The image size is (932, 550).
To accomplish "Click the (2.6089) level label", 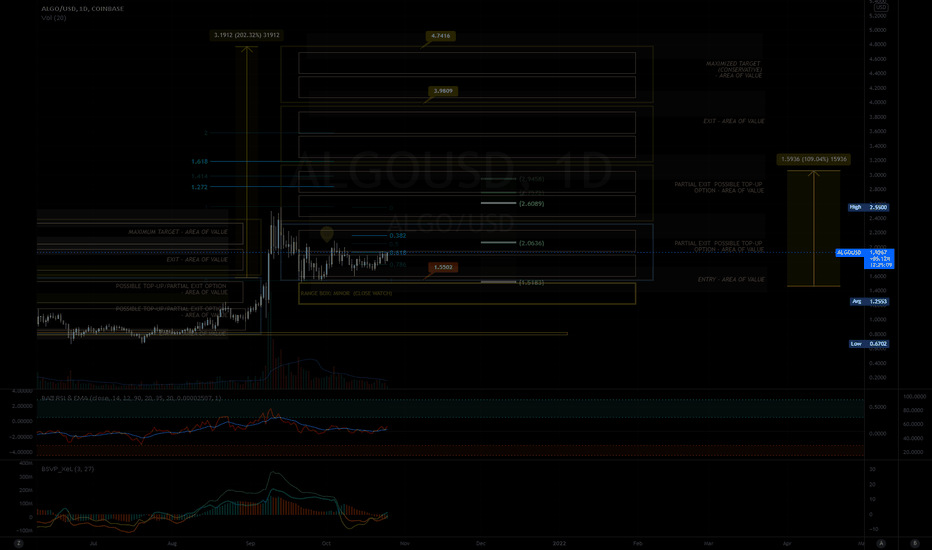I will click(531, 203).
